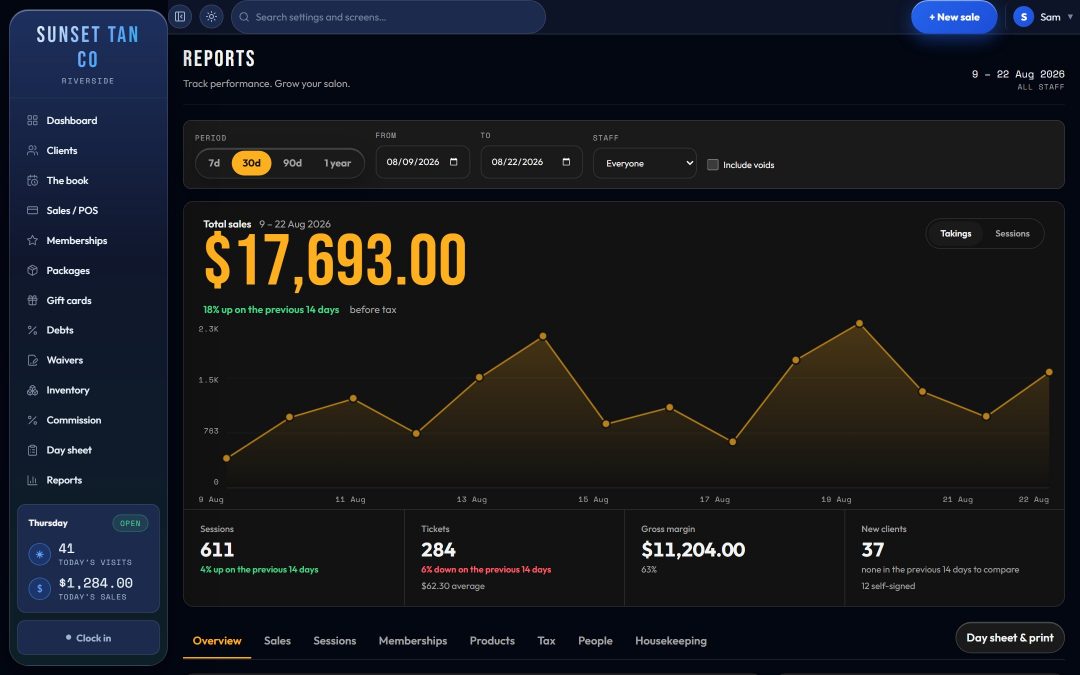Switch chart to Sessions view

tap(1012, 233)
